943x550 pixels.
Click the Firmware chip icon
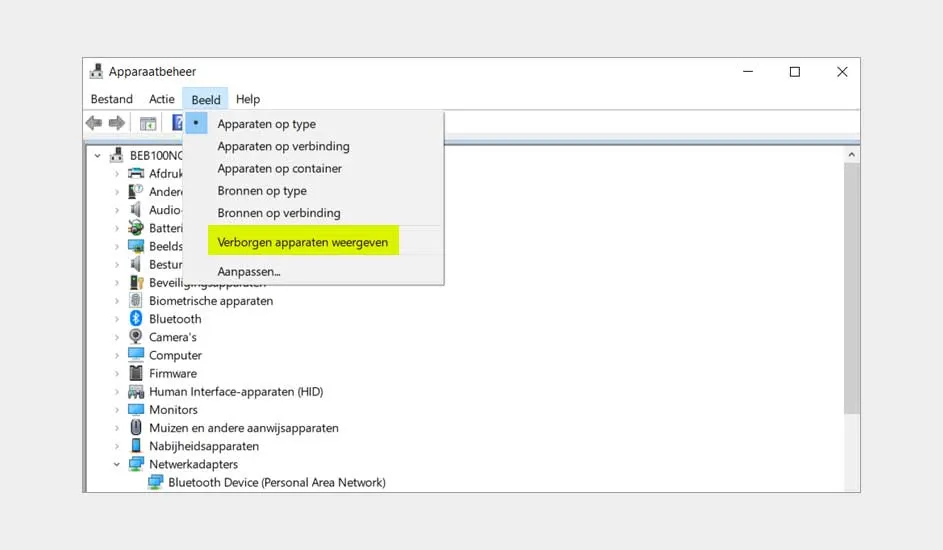tap(136, 373)
